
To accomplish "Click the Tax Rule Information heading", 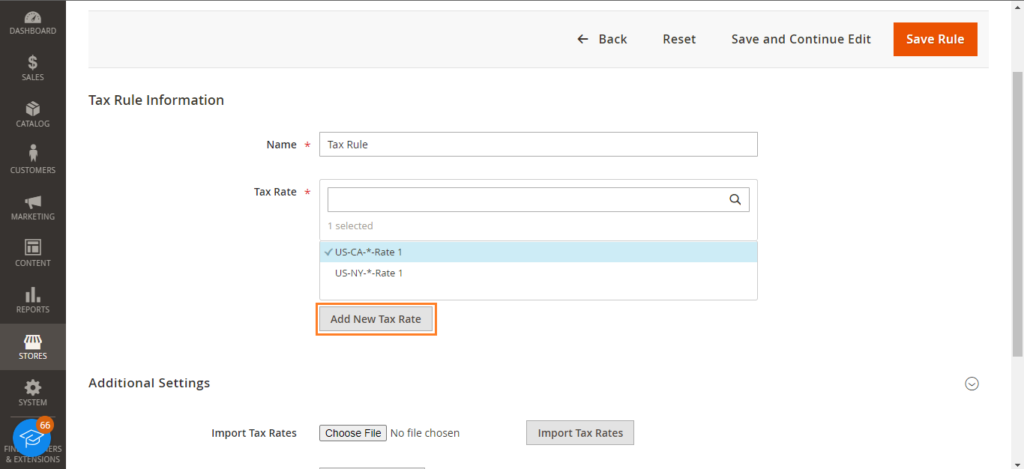I will [156, 100].
